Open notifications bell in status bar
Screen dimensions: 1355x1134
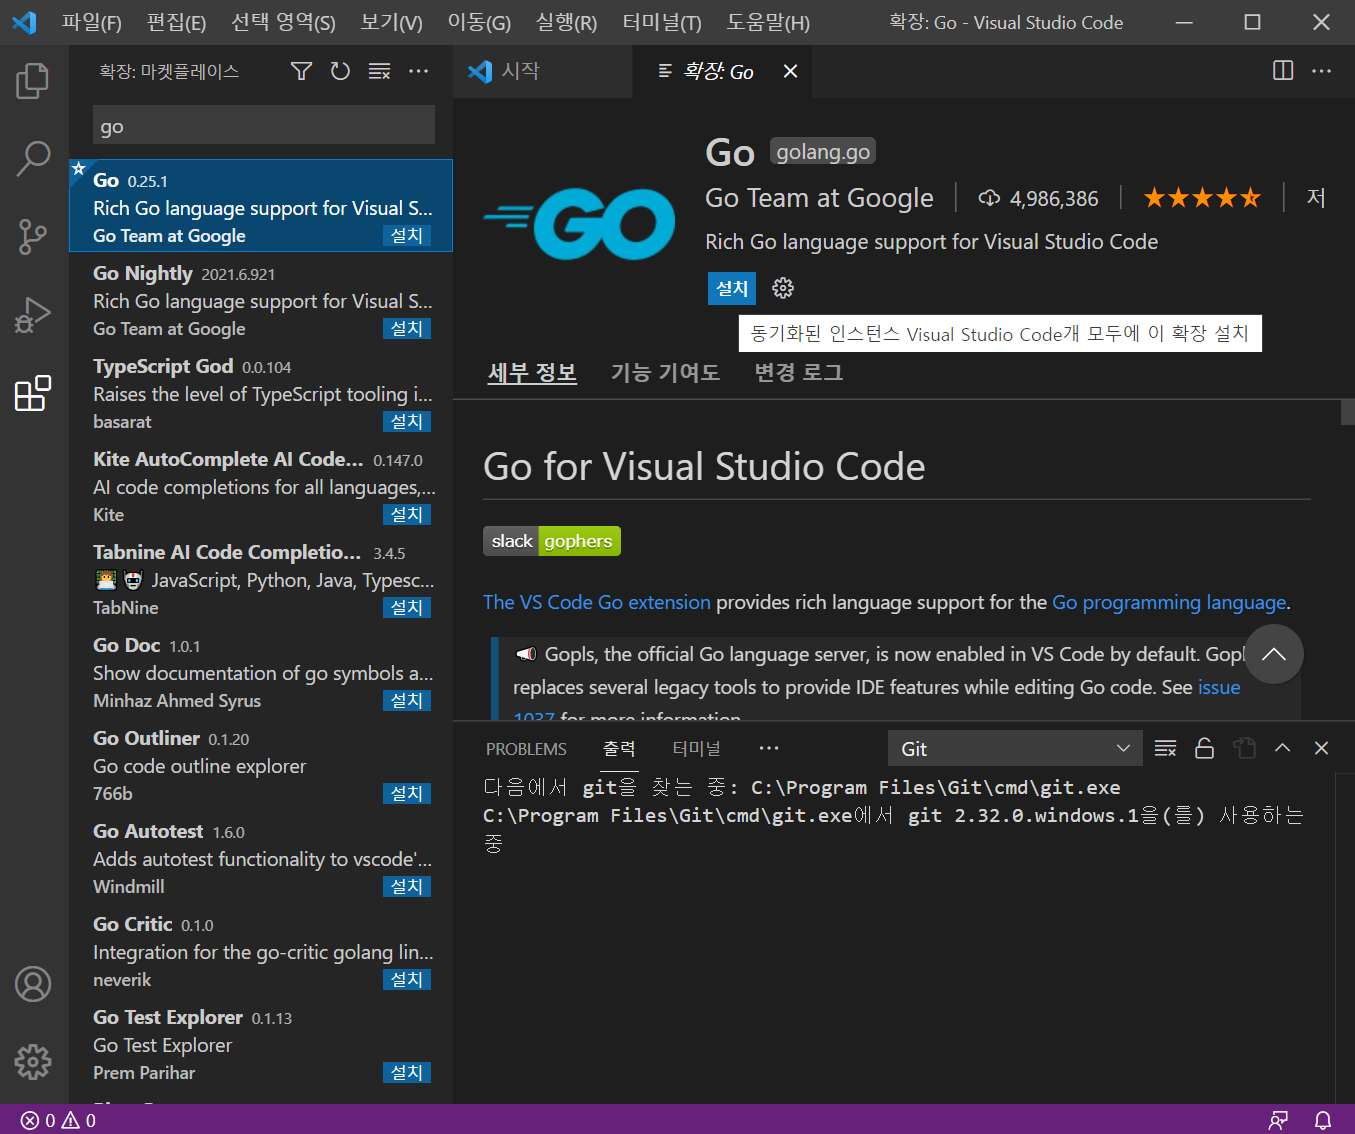click(x=1322, y=1120)
